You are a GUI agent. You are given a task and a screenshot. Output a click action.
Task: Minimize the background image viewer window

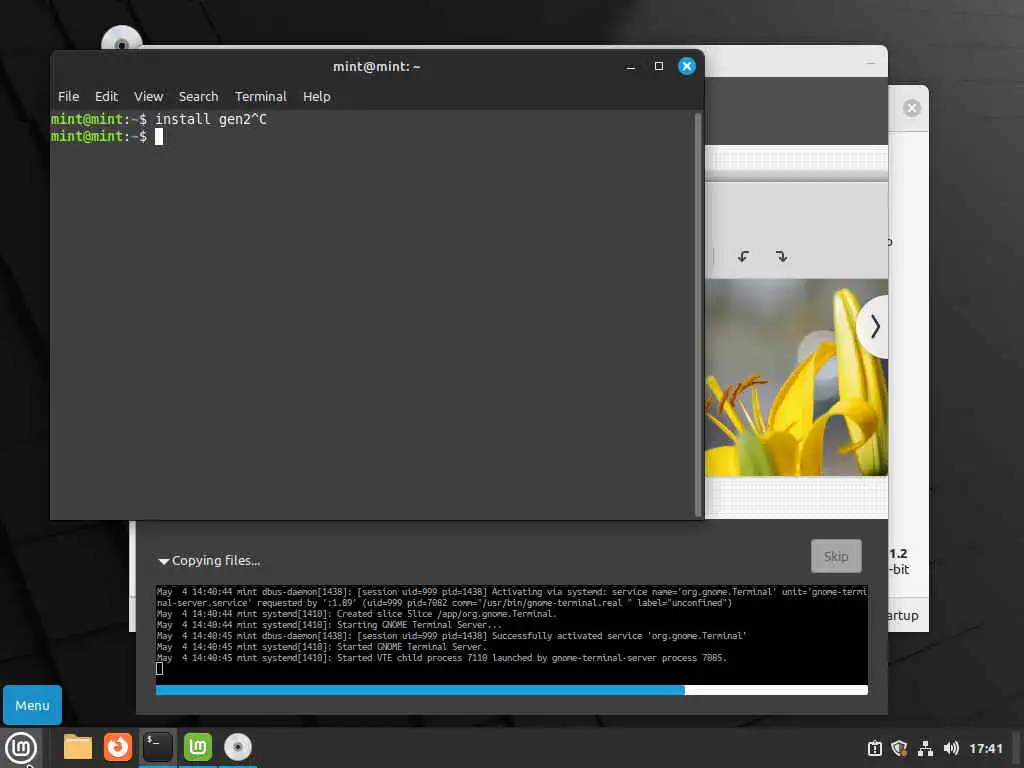pos(871,63)
